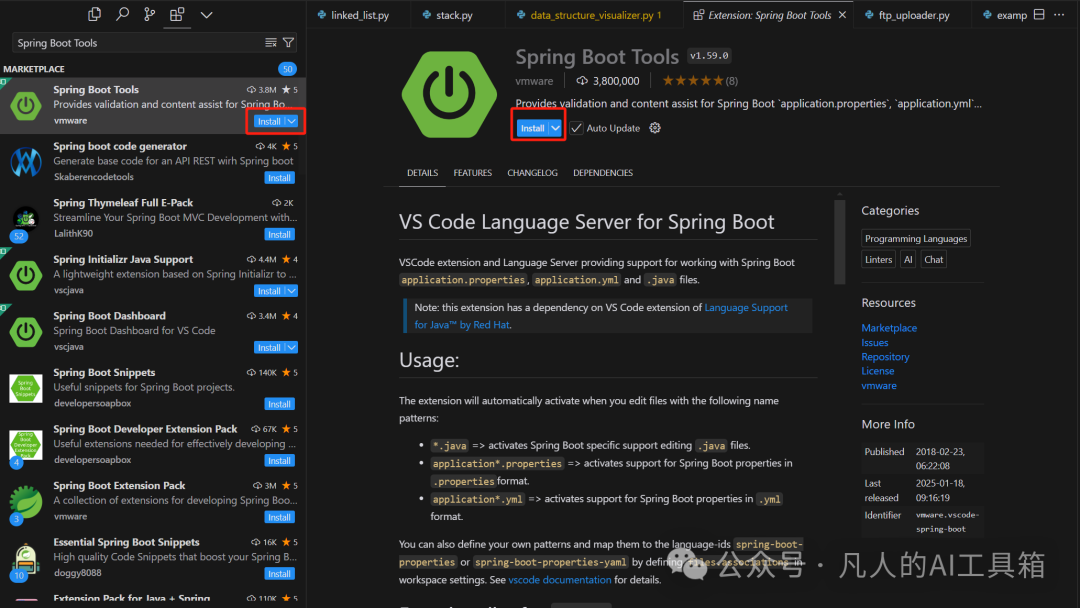Select Spring Boot Dashboard extension icon
1080x608 pixels.
tap(25, 332)
